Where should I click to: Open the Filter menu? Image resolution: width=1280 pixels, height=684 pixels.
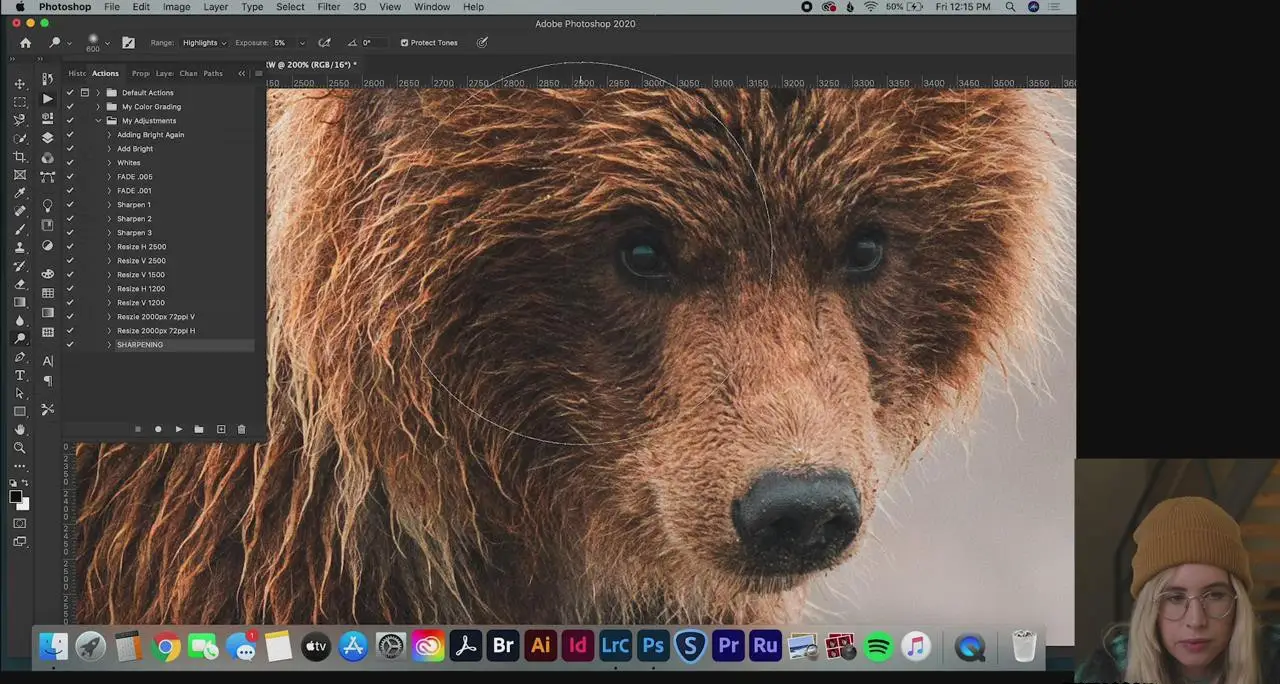tap(328, 7)
